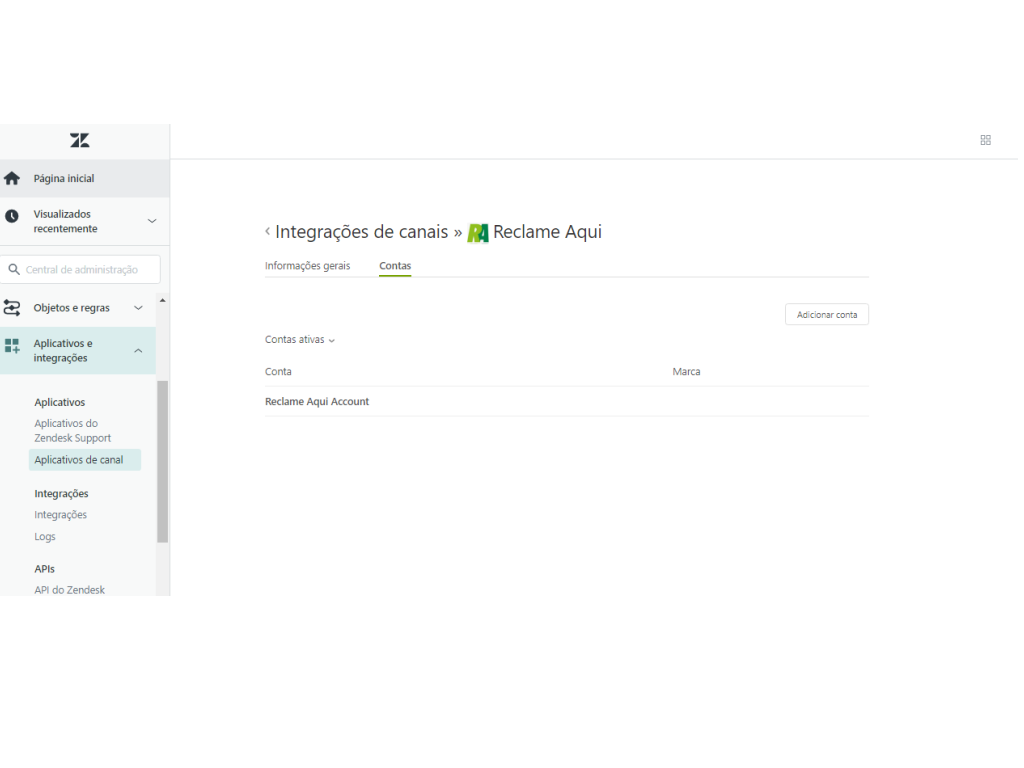Click the Adicionar conta button
The width and height of the screenshot is (1024, 768).
(x=826, y=315)
